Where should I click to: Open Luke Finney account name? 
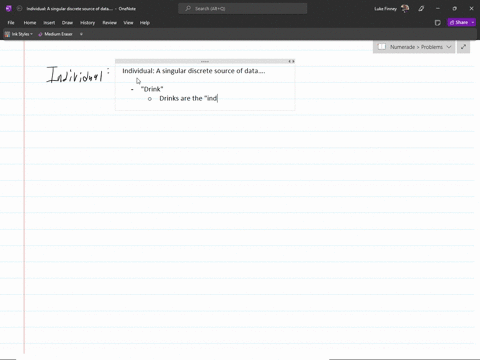pyautogui.click(x=385, y=9)
